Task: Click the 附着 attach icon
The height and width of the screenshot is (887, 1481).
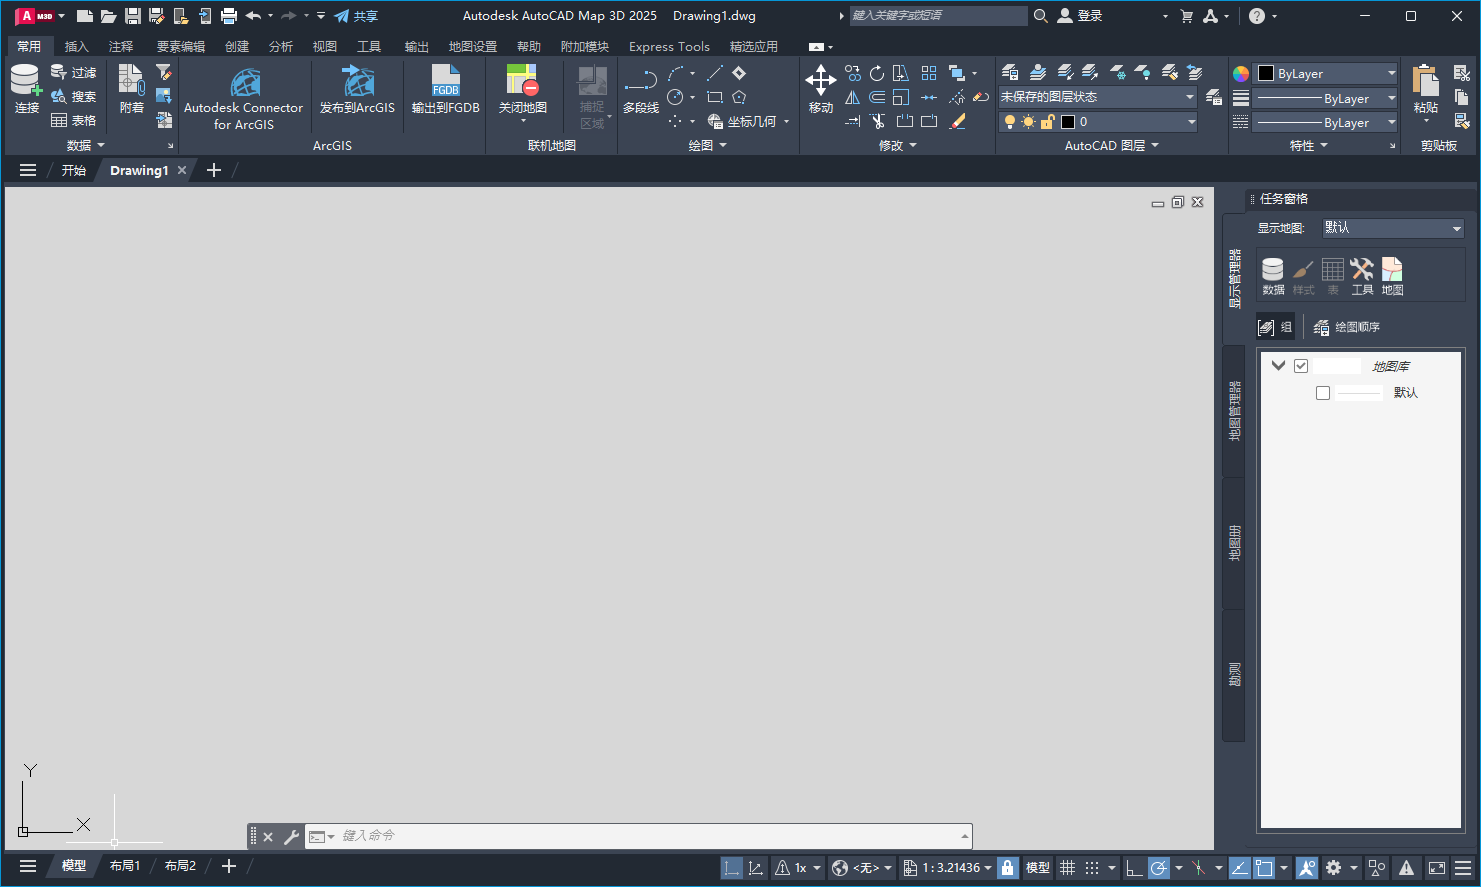Action: (x=131, y=90)
